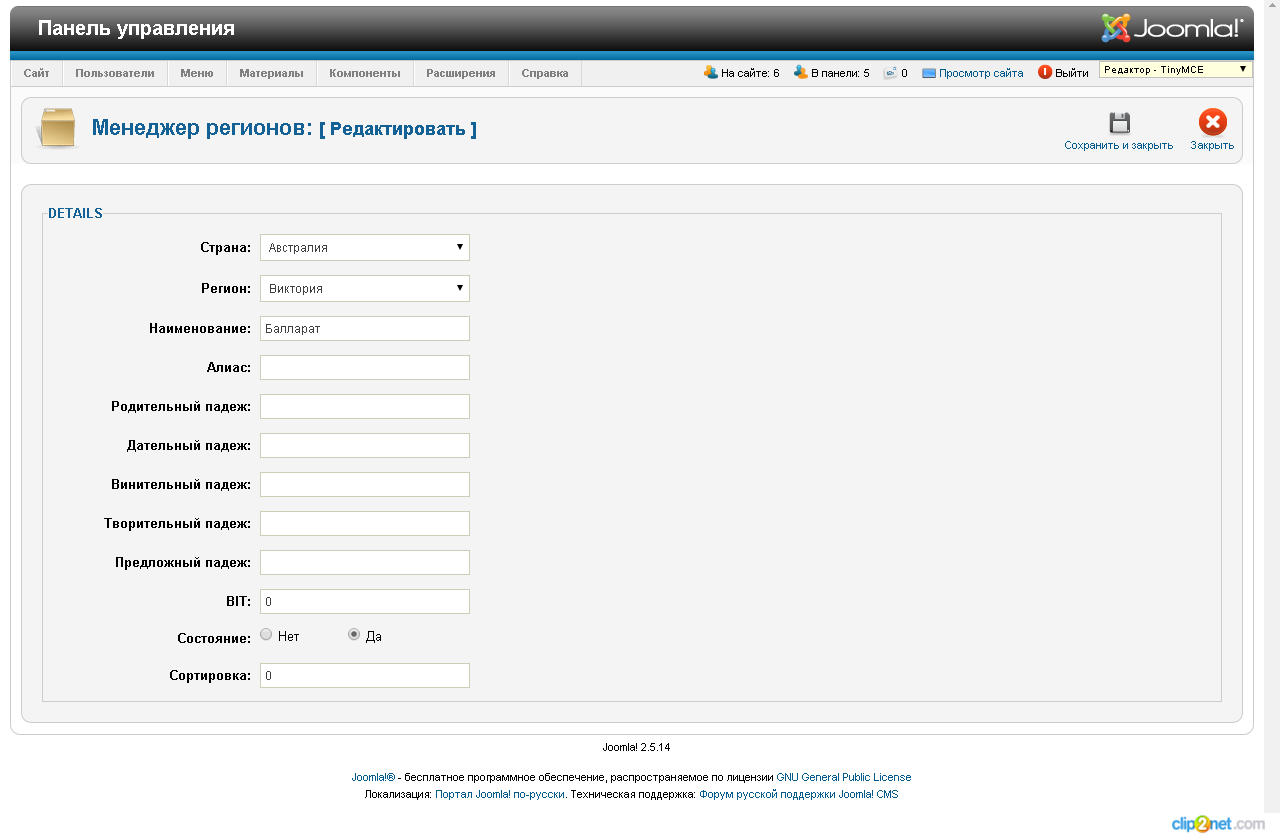The image size is (1280, 835).
Task: Open the Пользователи menu
Action: pyautogui.click(x=115, y=73)
